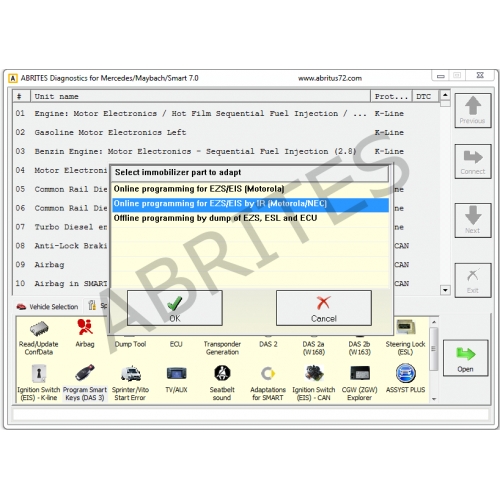Click the Connect button

(473, 161)
